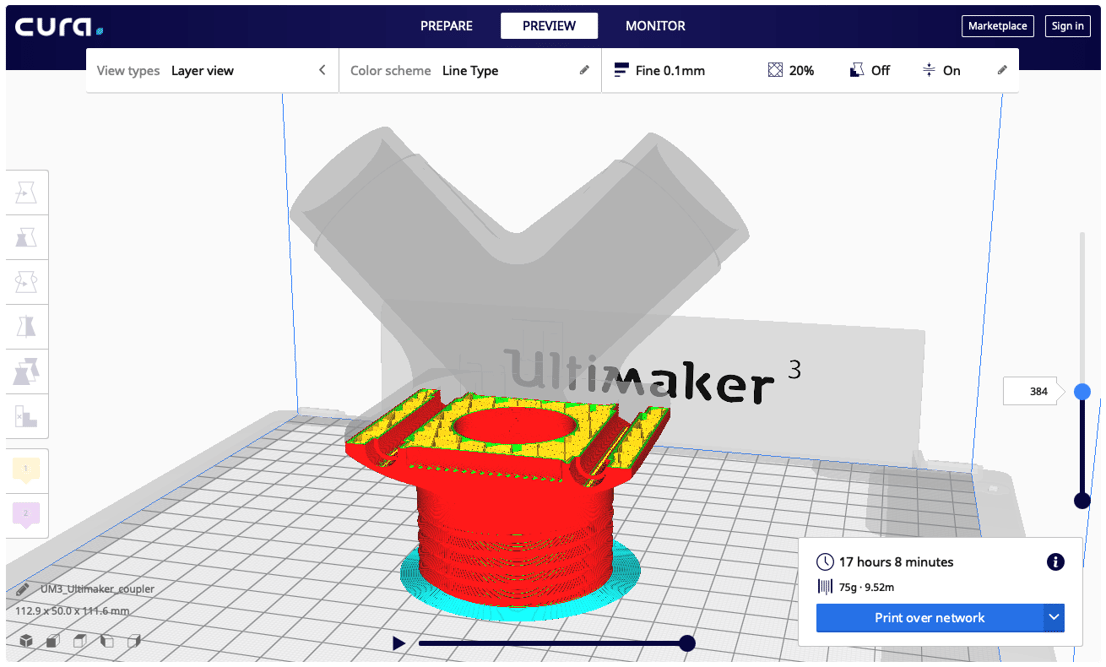The height and width of the screenshot is (667, 1106).
Task: Open the Support Blocker tool
Action: [x=26, y=416]
